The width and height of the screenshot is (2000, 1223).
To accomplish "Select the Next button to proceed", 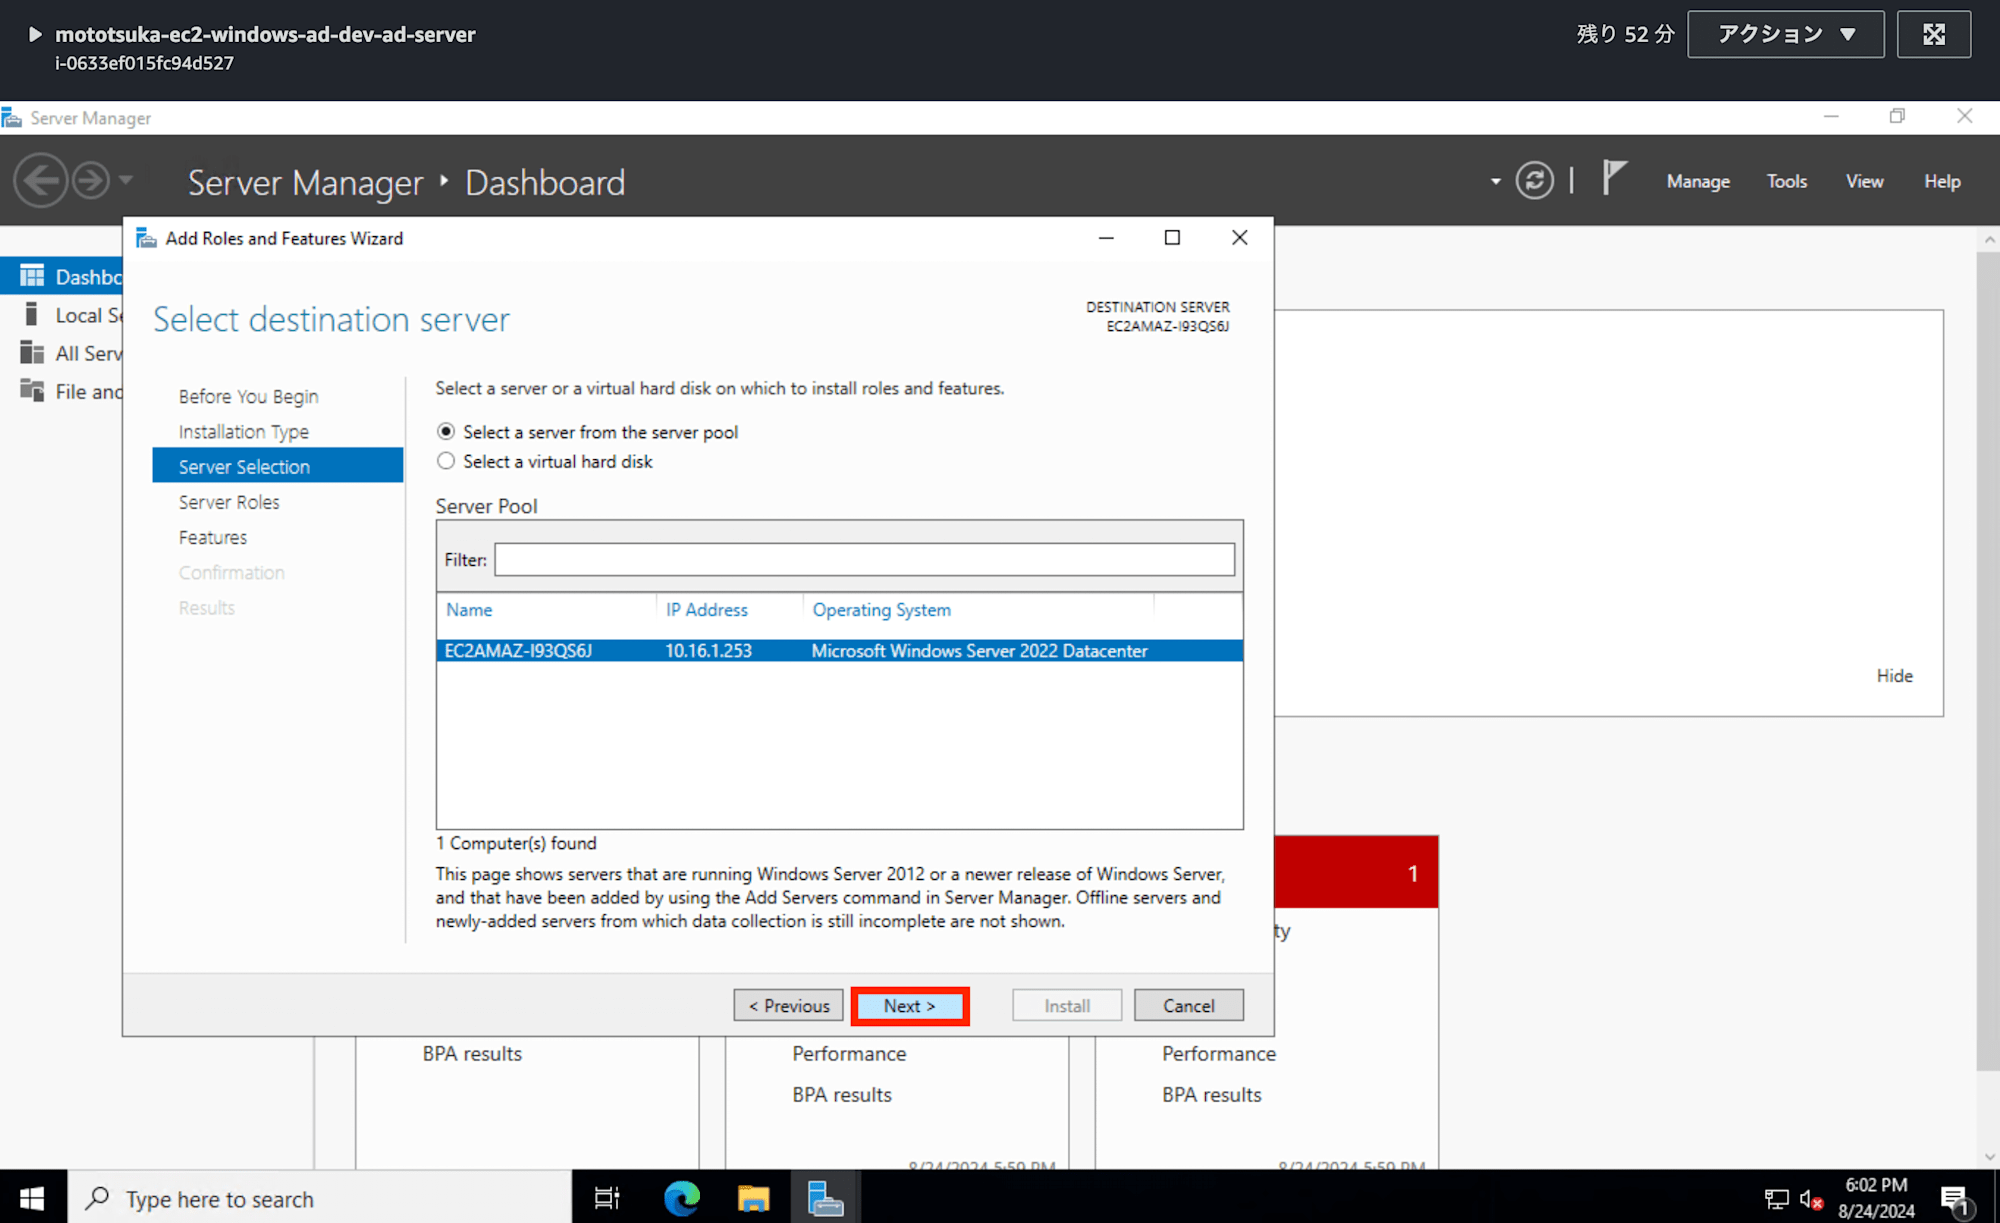I will [x=909, y=1006].
